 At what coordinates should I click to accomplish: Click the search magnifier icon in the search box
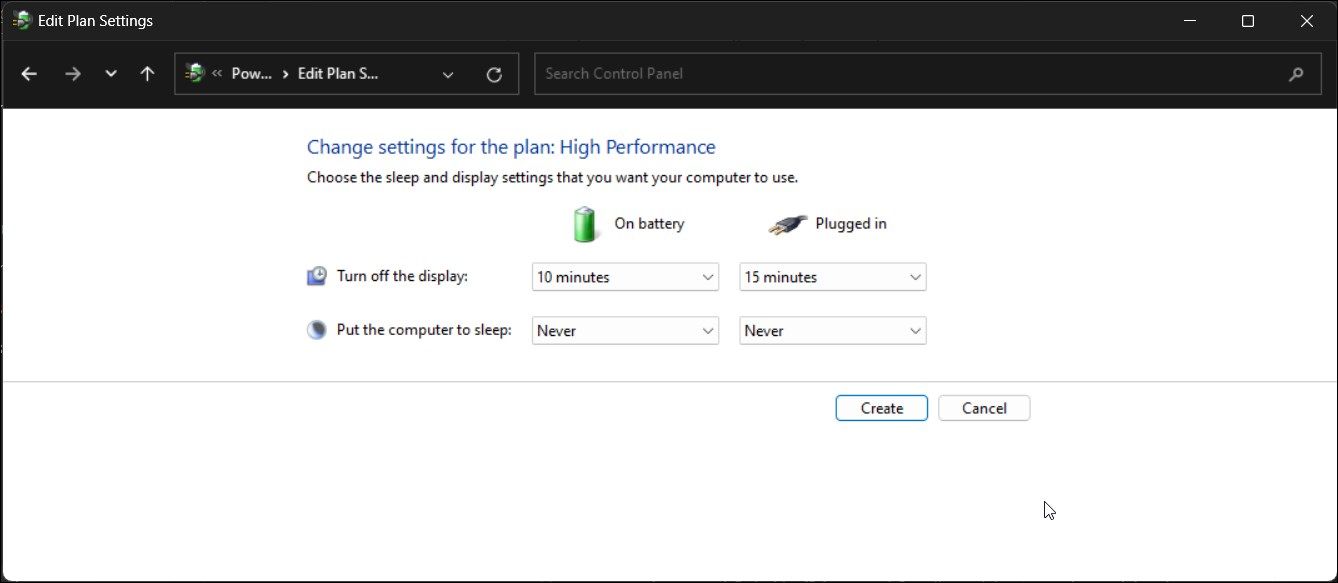(1296, 73)
